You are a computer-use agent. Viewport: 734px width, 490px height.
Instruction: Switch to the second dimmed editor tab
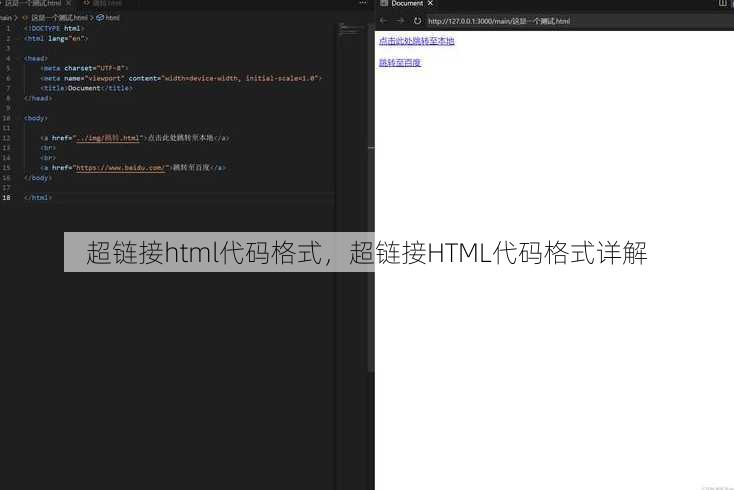(103, 3)
